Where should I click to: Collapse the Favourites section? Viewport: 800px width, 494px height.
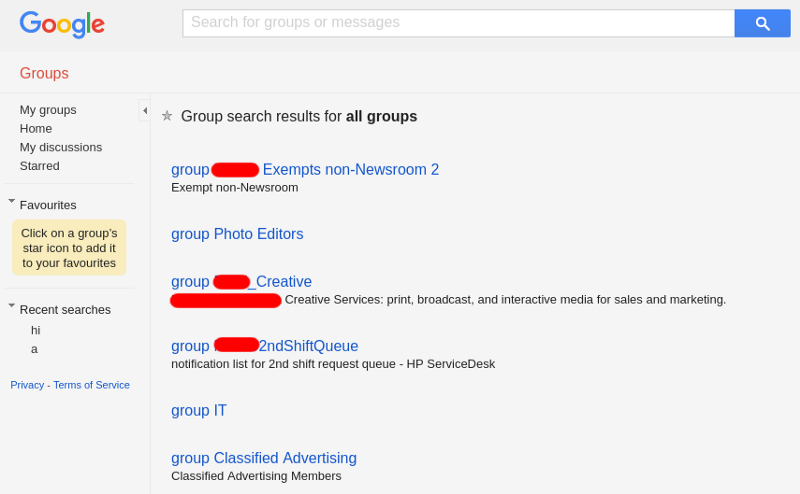(11, 201)
